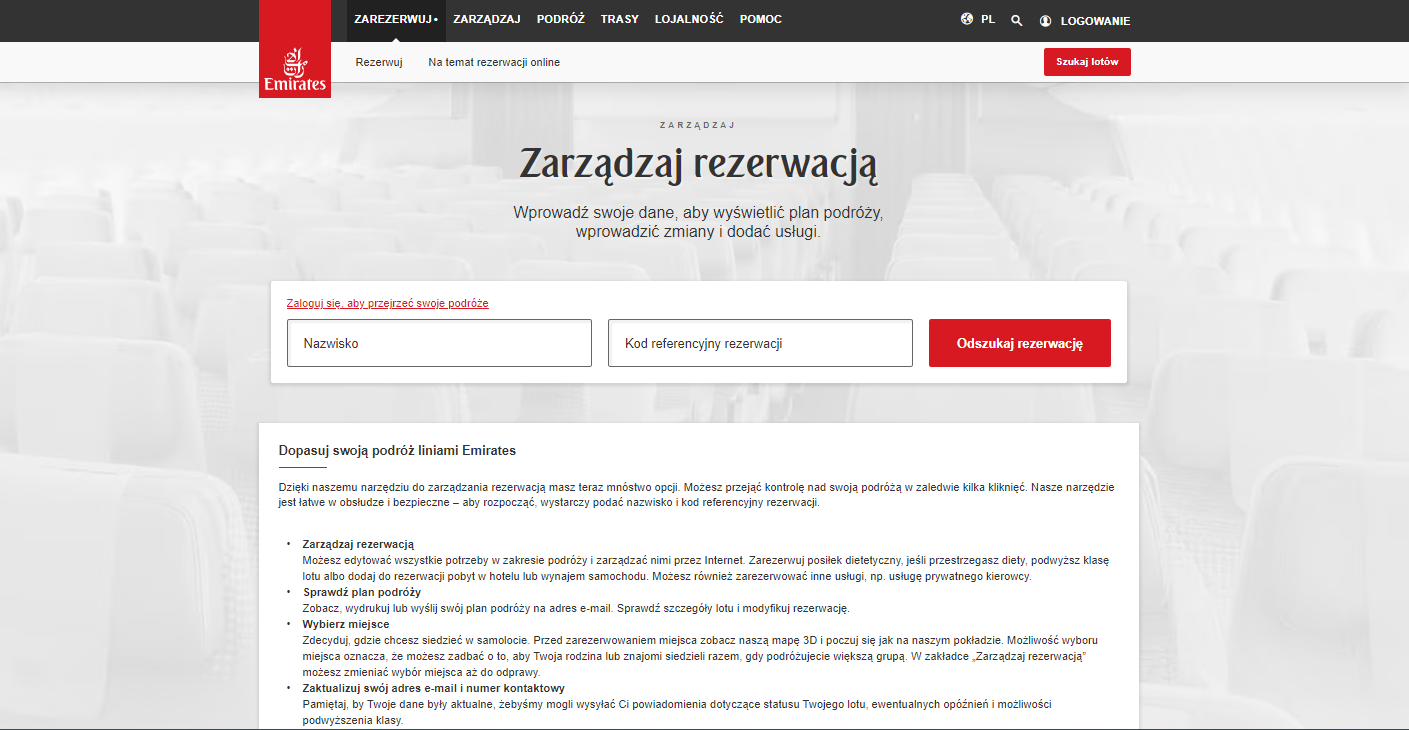Focus the Kod referencyjny rezerwacji field
The height and width of the screenshot is (730, 1409).
[760, 343]
